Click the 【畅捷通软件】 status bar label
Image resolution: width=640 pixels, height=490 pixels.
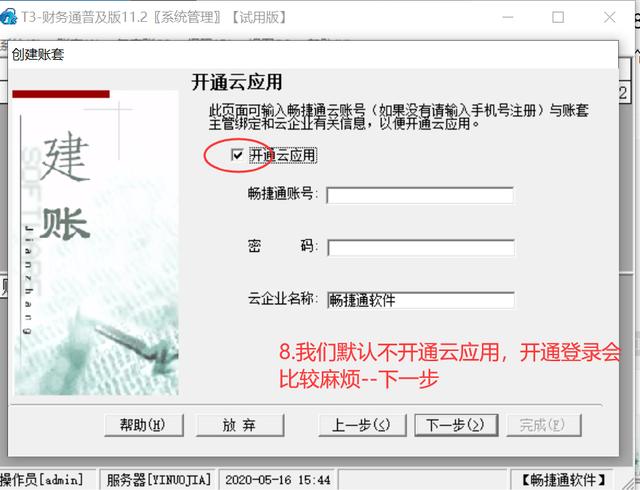tap(563, 480)
